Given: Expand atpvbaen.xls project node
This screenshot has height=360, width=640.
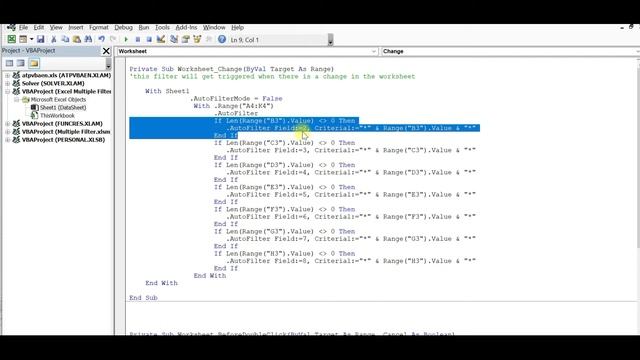Looking at the screenshot, I should (x=7, y=76).
